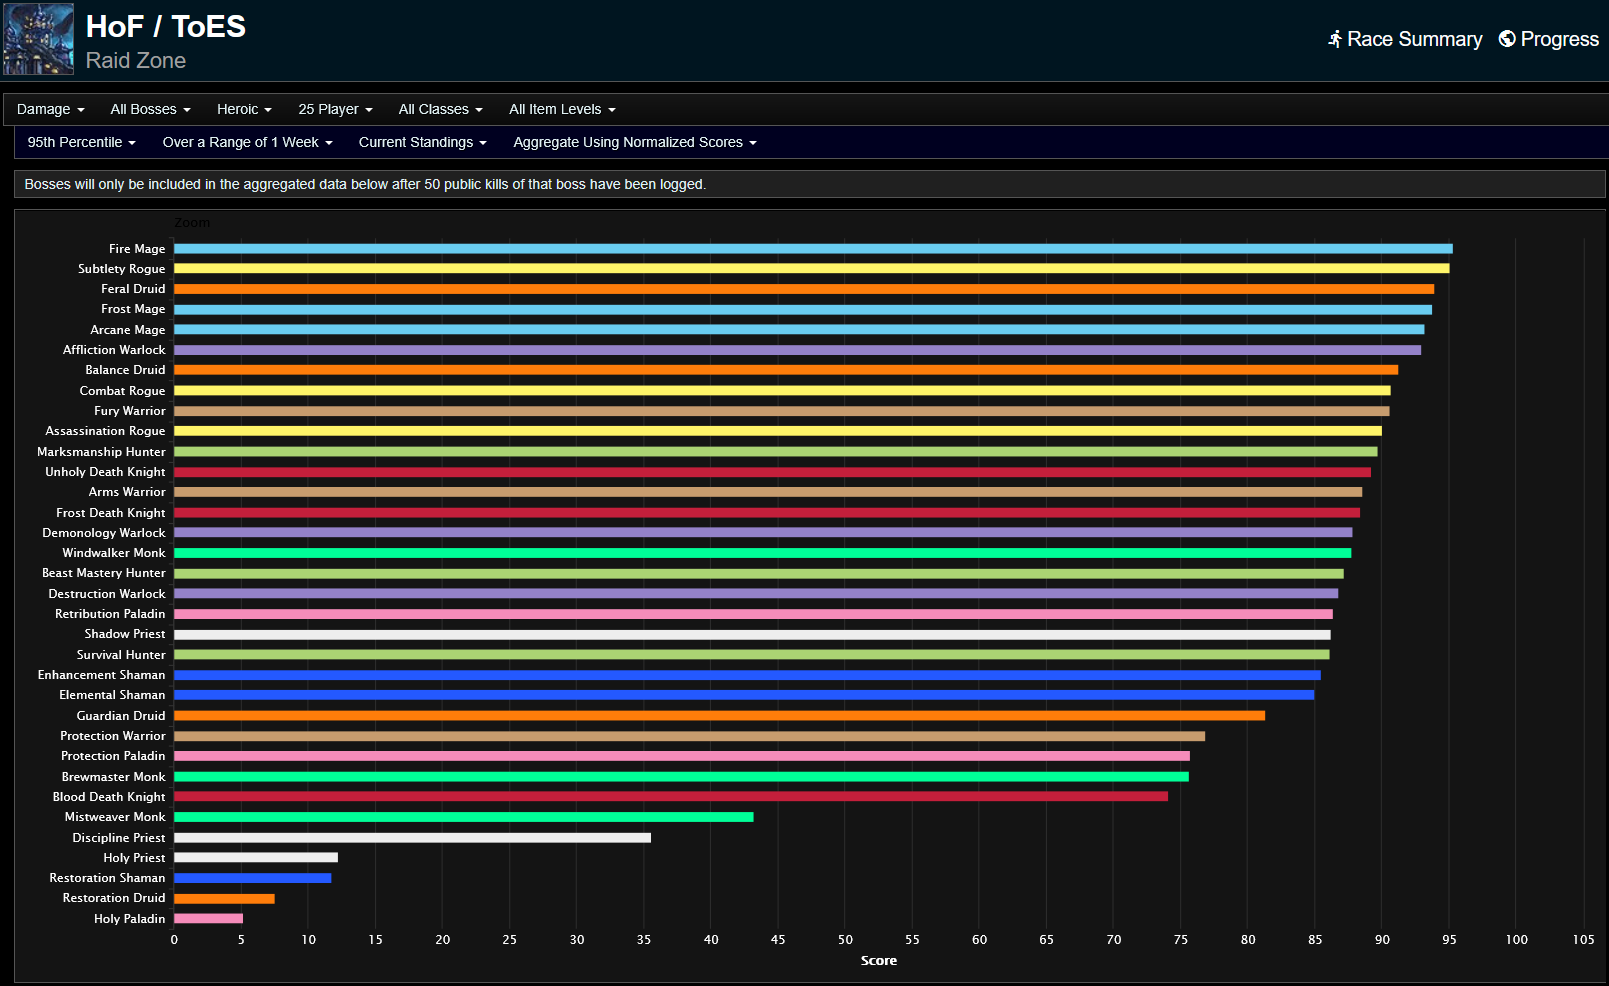Click the Progress globe icon
Image resolution: width=1609 pixels, height=986 pixels.
tap(1506, 39)
